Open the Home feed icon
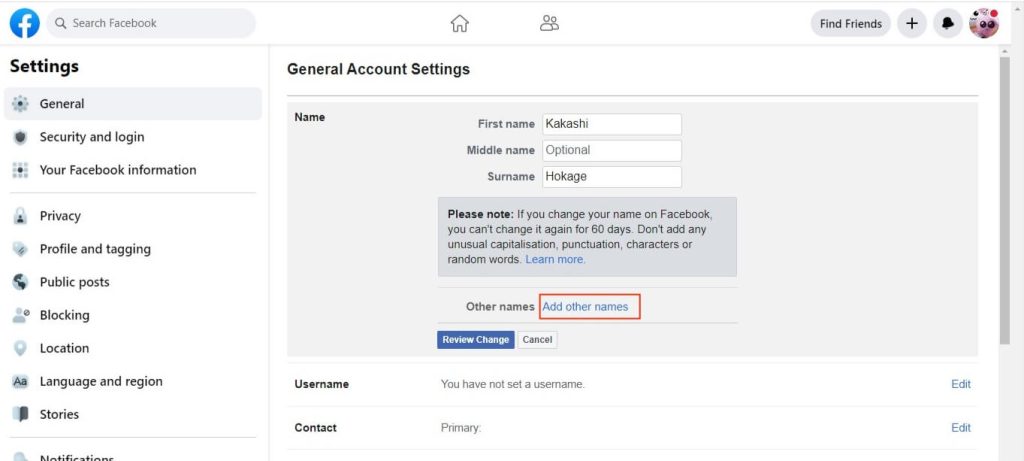1024x461 pixels. click(460, 24)
